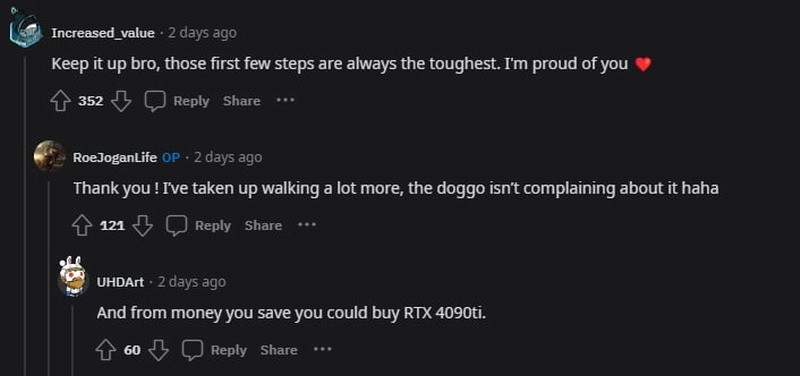Open more options for UHDArt's comment
Viewport: 800px width, 376px height.
(x=322, y=349)
